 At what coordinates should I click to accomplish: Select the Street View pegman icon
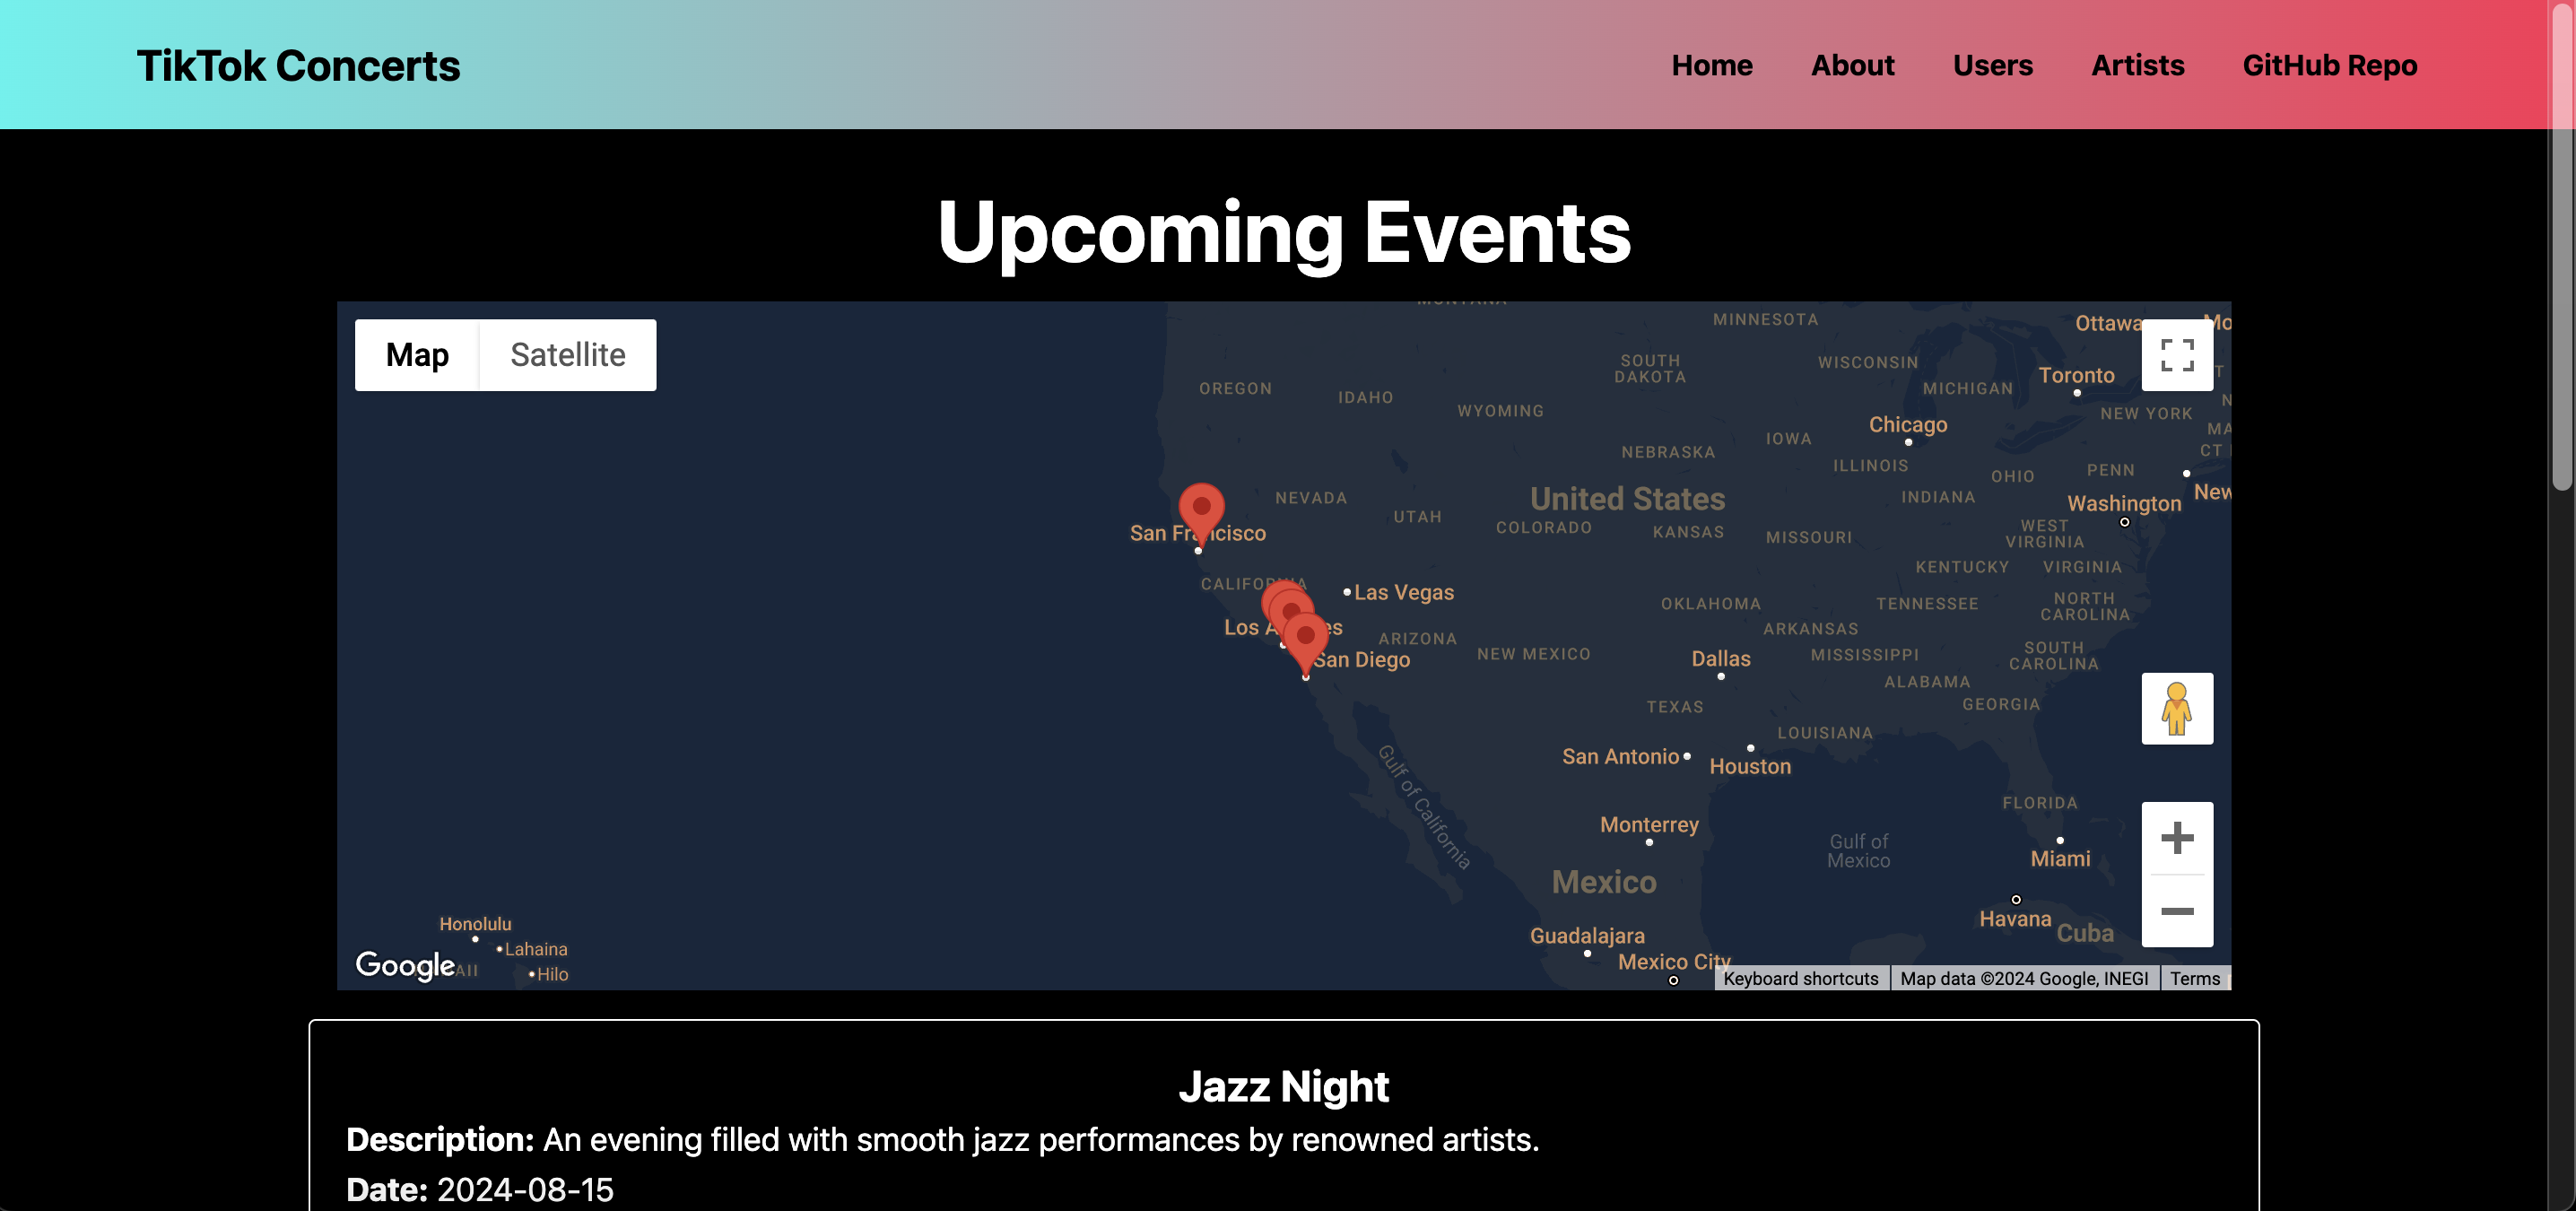[x=2177, y=708]
